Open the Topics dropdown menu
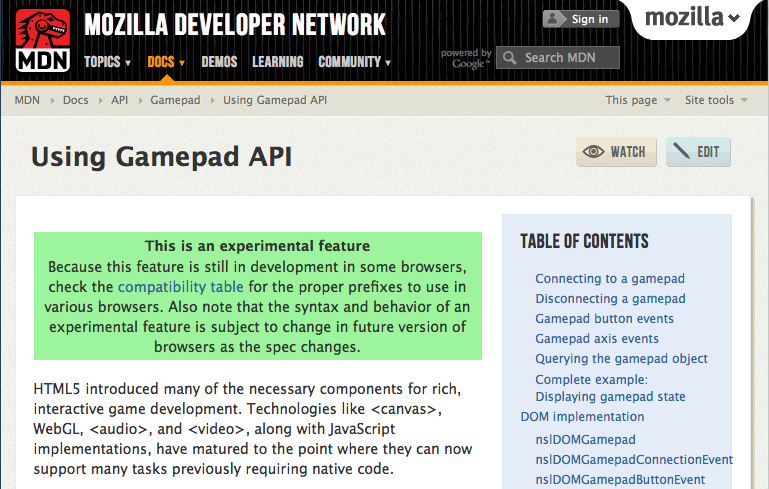The image size is (769, 489). point(107,62)
